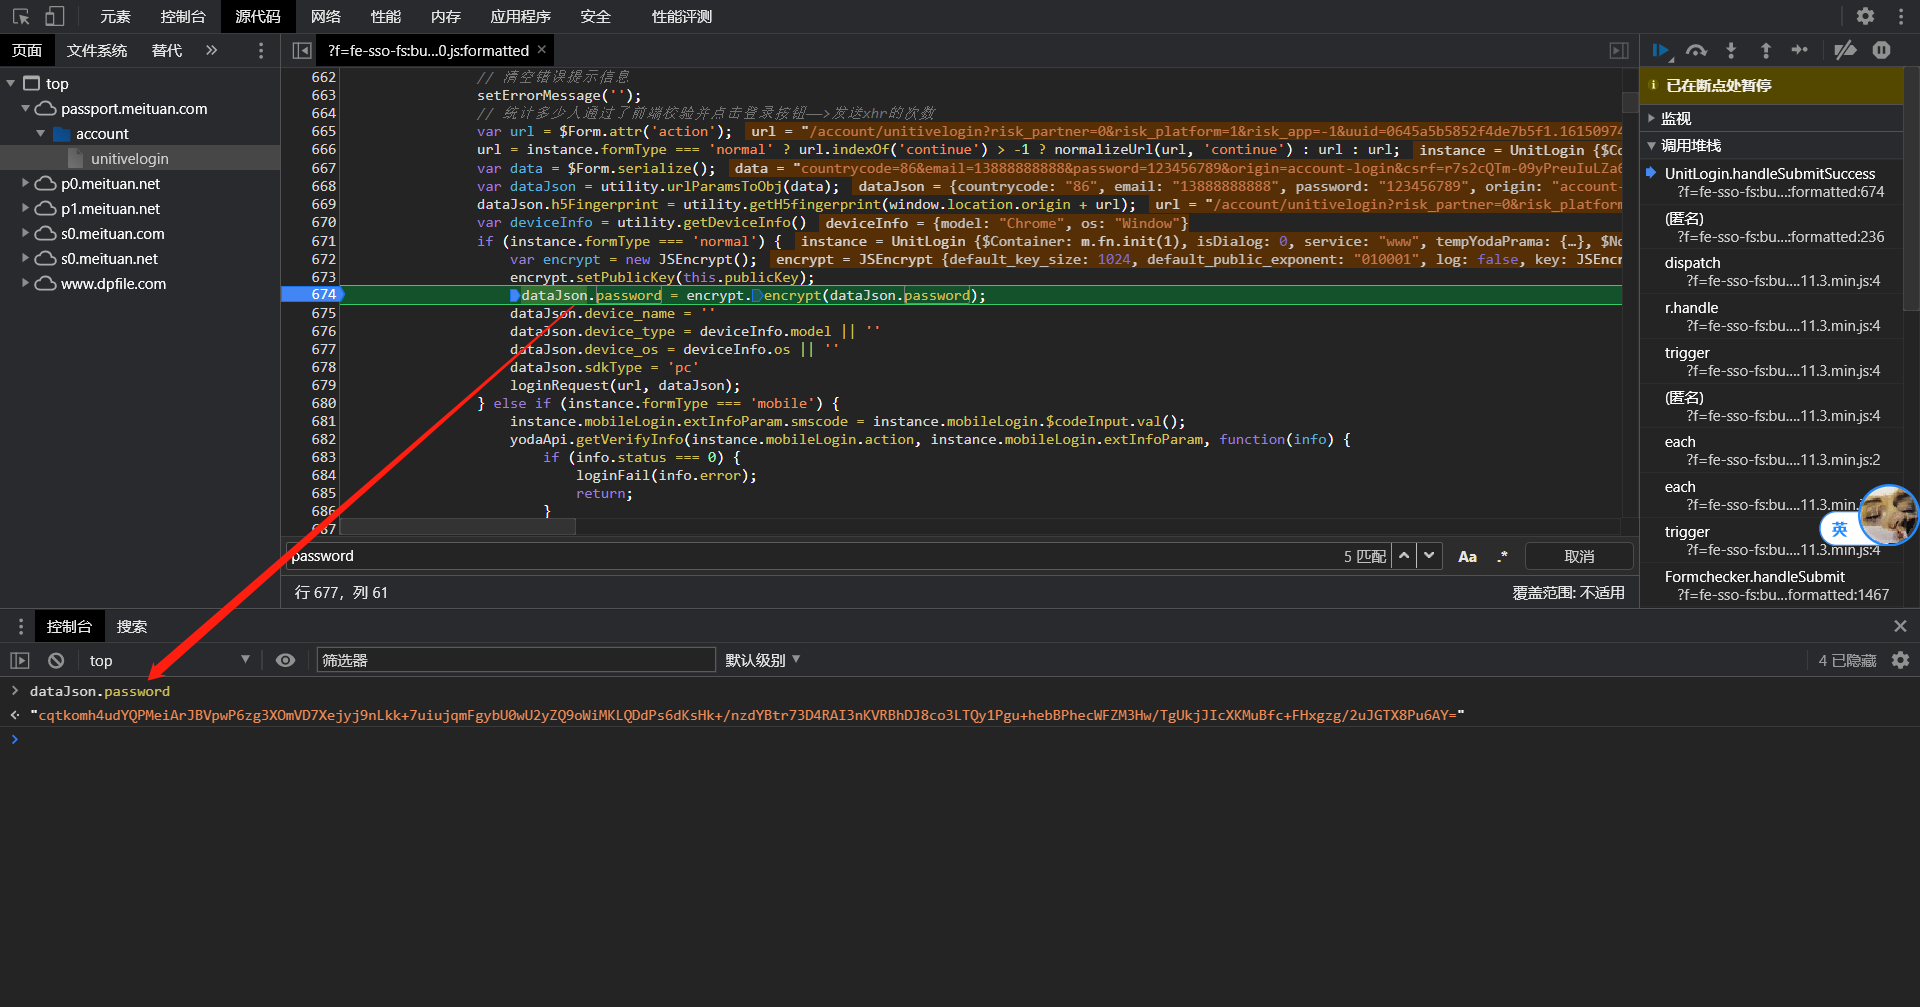
Task: Open console settings gear
Action: tap(1900, 660)
